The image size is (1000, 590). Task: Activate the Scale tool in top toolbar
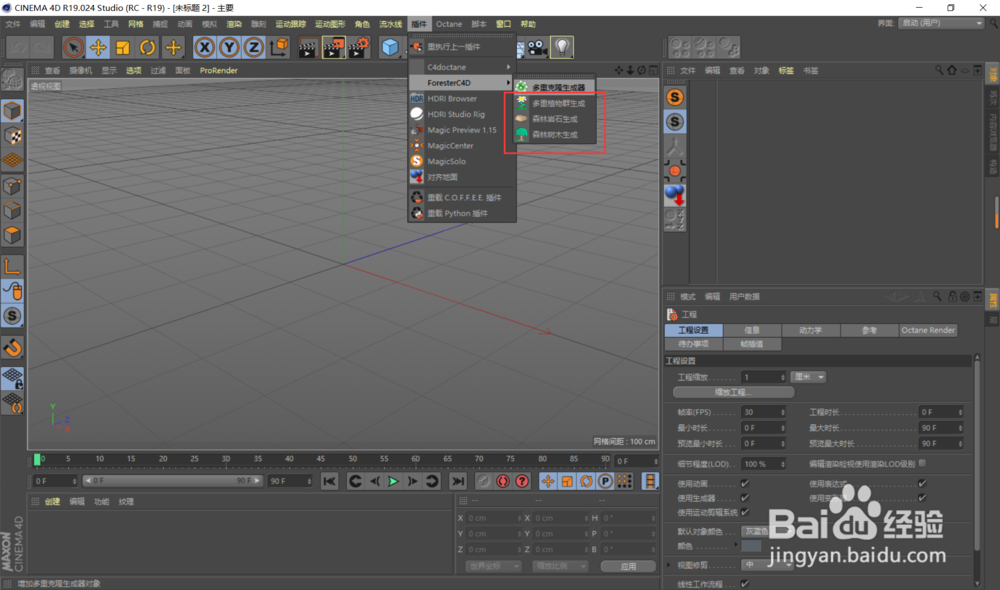122,47
